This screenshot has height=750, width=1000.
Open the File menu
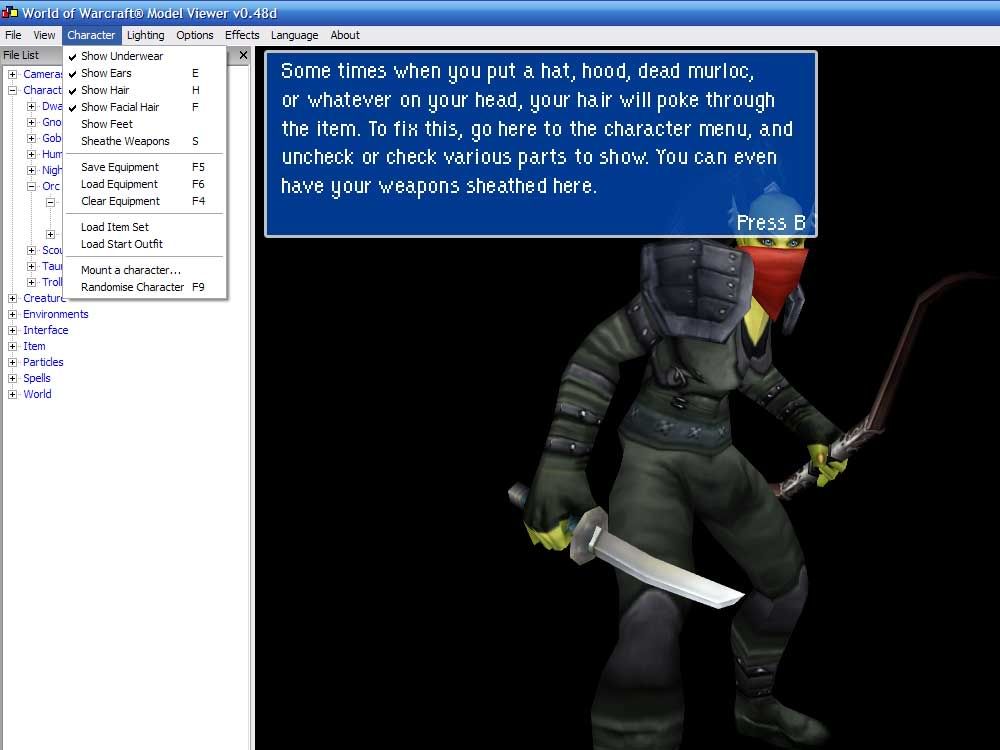[x=13, y=35]
